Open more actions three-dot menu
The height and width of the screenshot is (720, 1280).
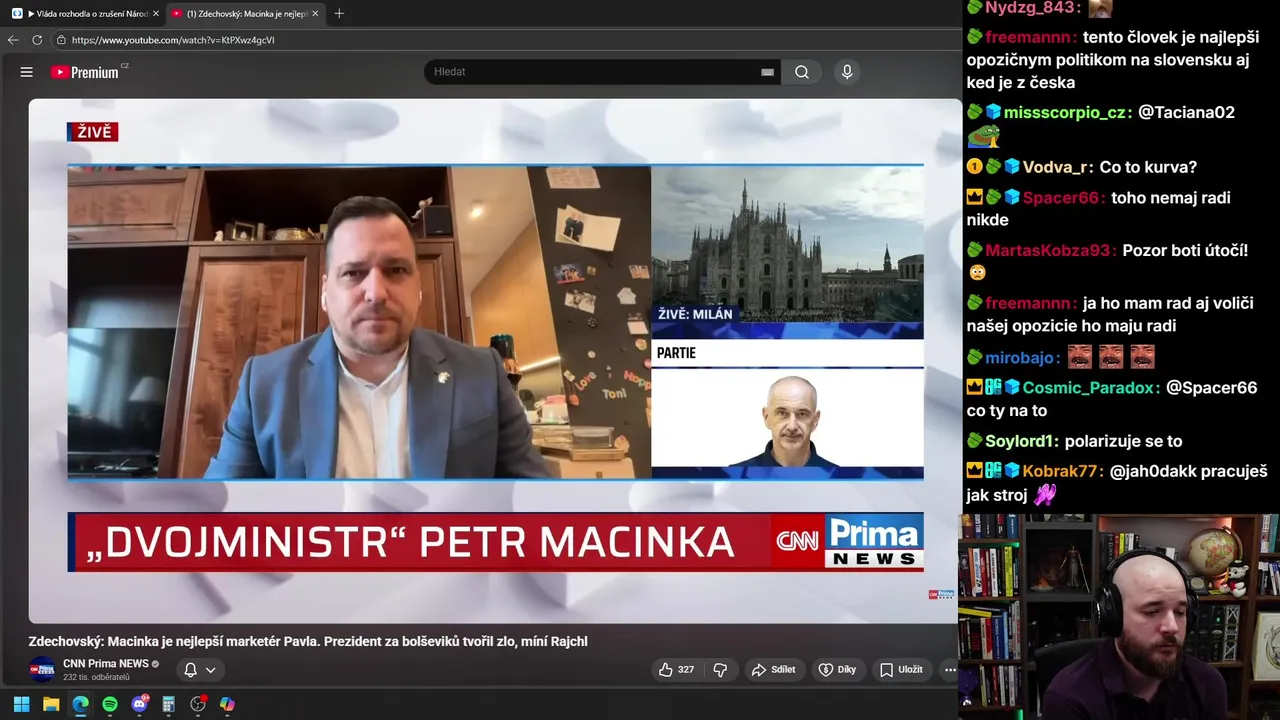coord(949,670)
